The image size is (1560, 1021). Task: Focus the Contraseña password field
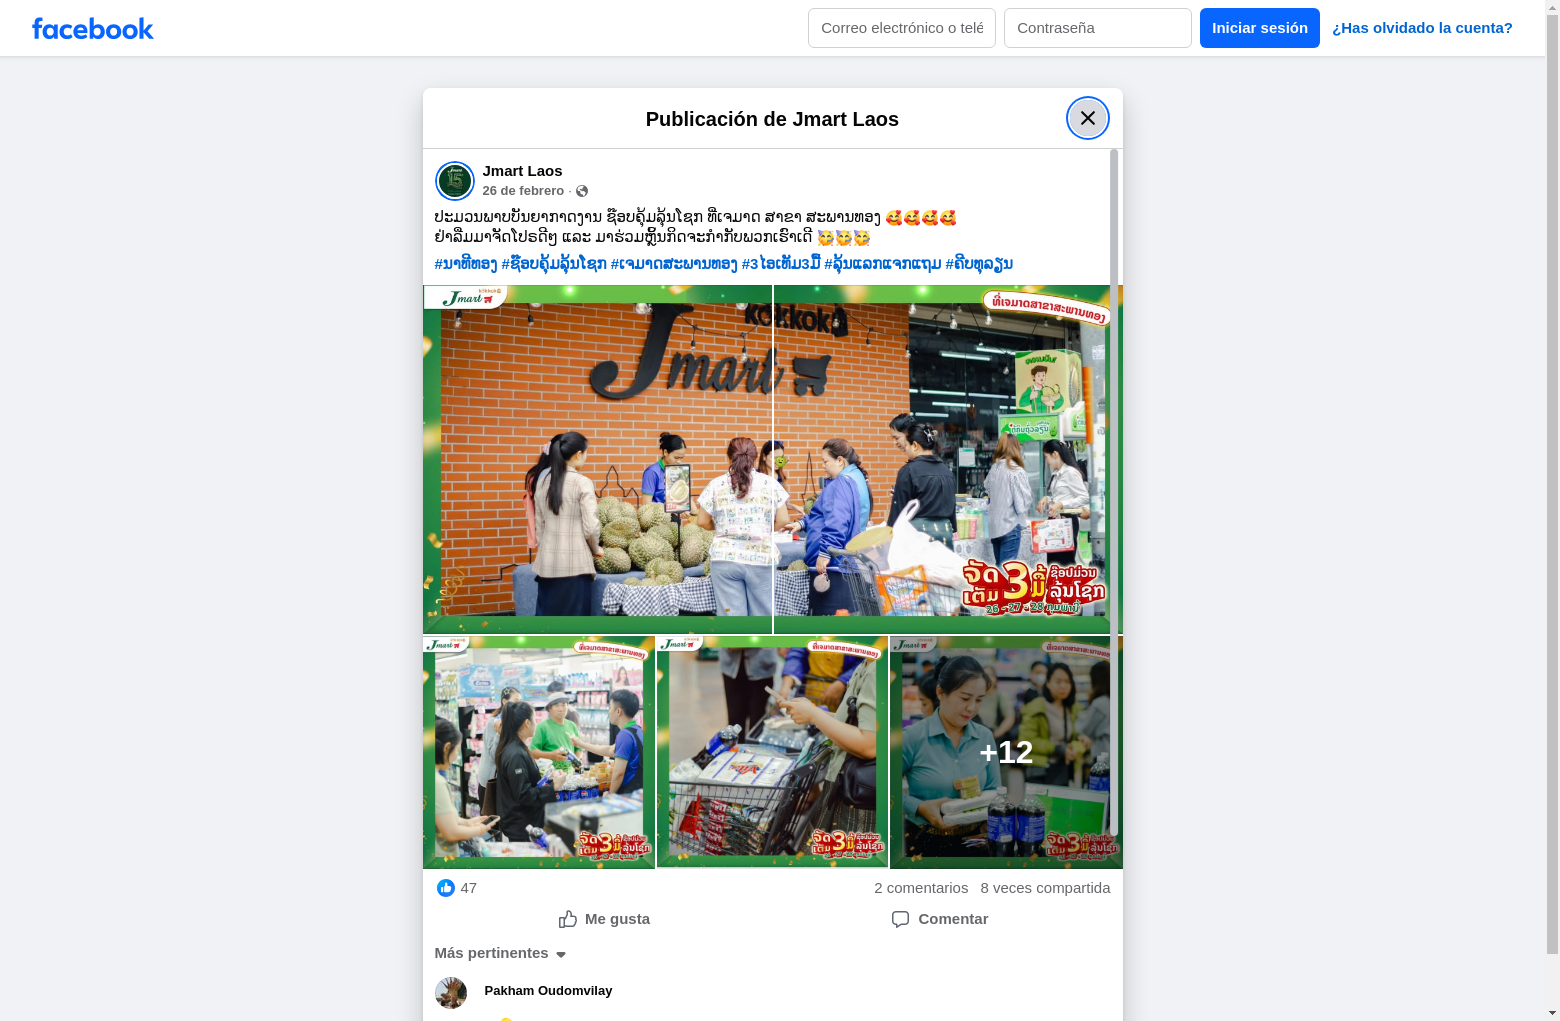pyautogui.click(x=1098, y=28)
